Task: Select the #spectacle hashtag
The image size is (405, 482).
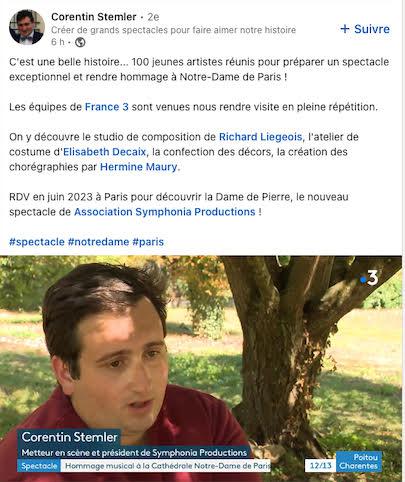Action: coord(37,242)
